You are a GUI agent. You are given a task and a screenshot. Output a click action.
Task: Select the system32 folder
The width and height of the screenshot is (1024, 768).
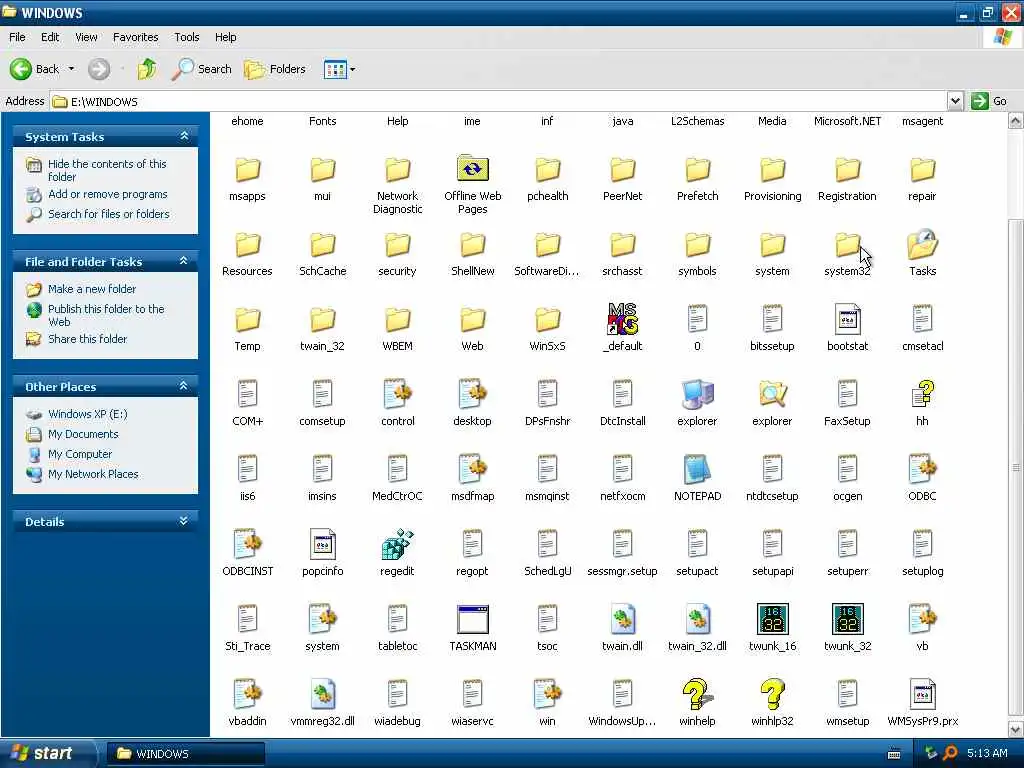(x=847, y=245)
